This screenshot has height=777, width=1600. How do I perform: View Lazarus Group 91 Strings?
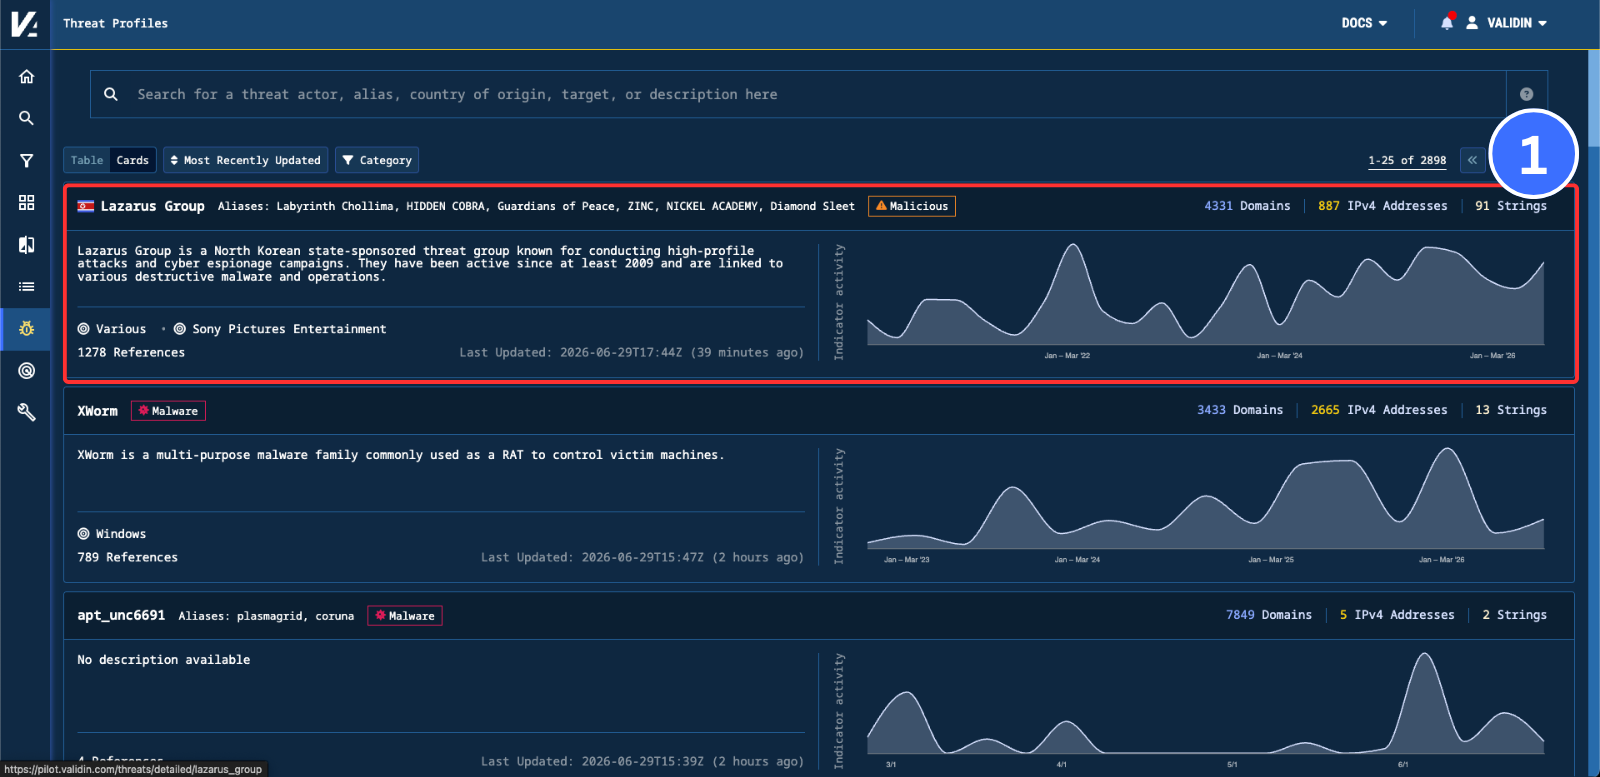click(1510, 206)
